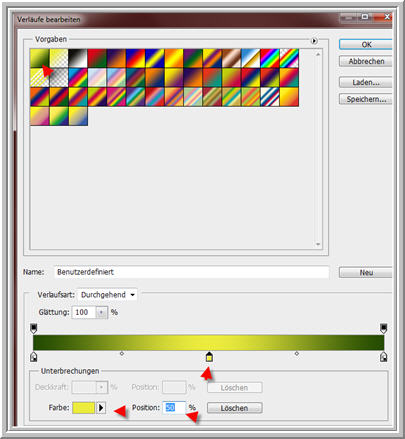Pick the black-to-white gradient preset
The image size is (405, 439).
[78, 58]
